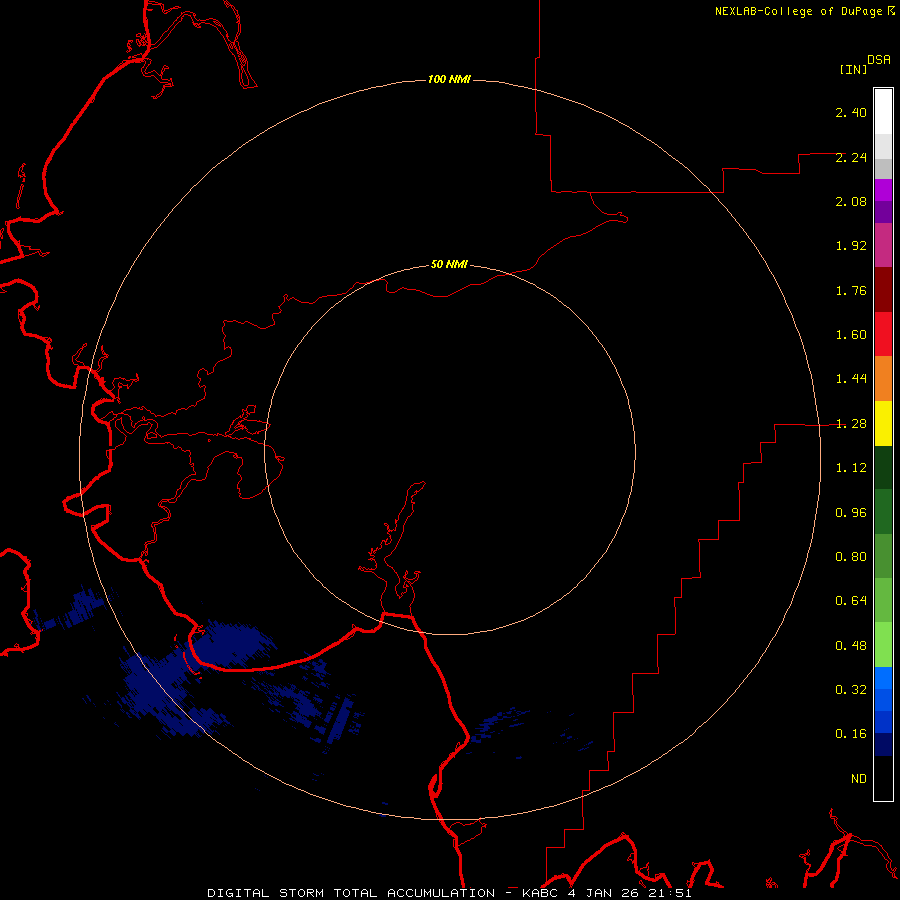Viewport: 900px width, 900px height.
Task: Click the 1.76 legend value
Action: pos(851,290)
